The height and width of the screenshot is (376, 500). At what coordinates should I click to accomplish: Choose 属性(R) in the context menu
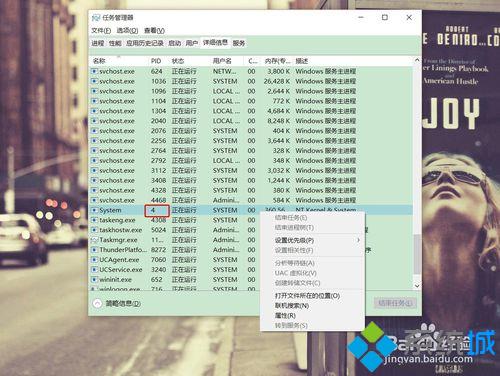285,315
